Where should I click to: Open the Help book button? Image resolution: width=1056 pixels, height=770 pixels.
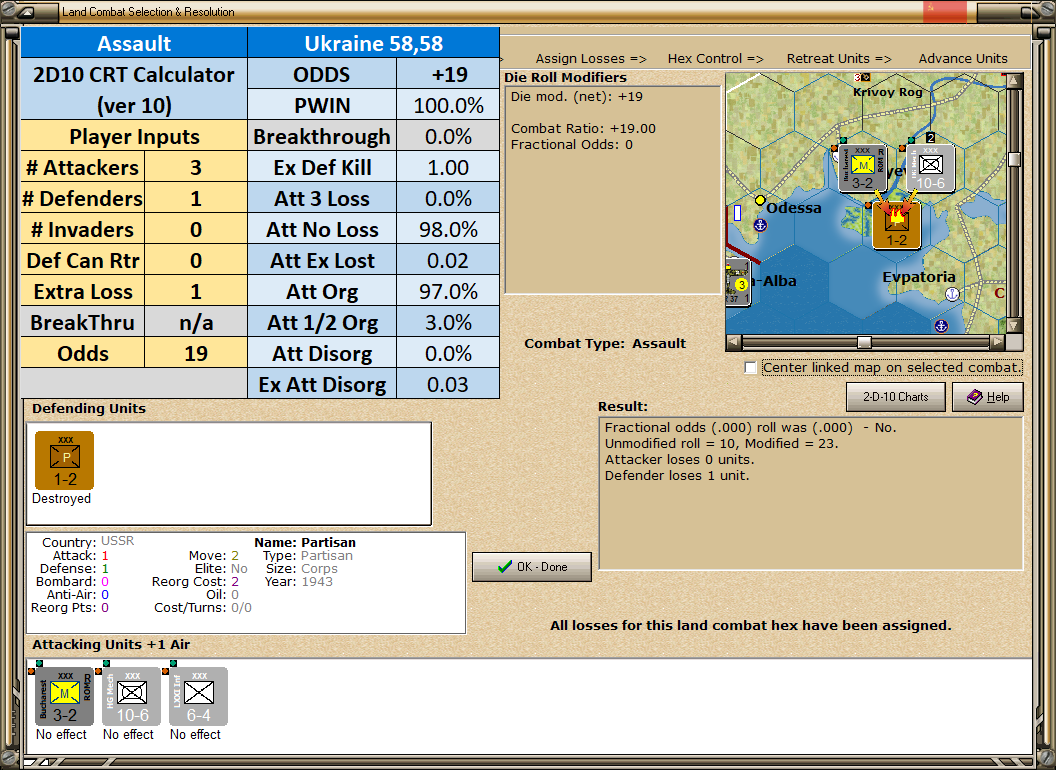pos(988,397)
